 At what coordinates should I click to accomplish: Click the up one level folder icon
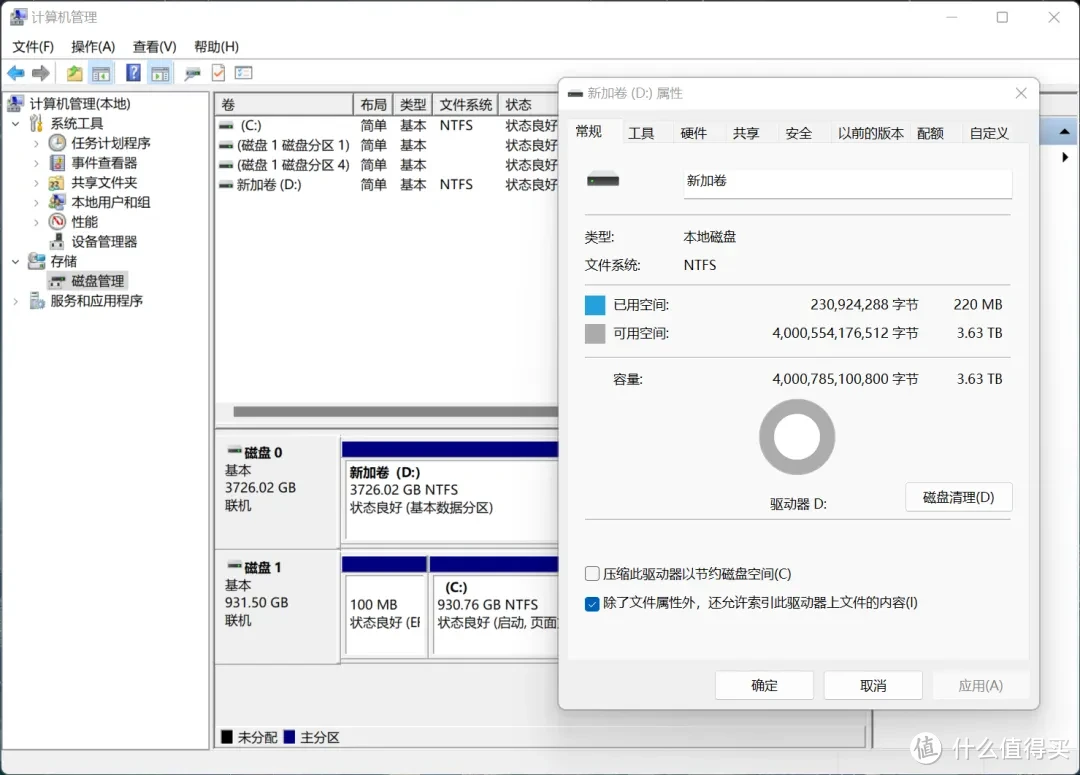pyautogui.click(x=73, y=72)
